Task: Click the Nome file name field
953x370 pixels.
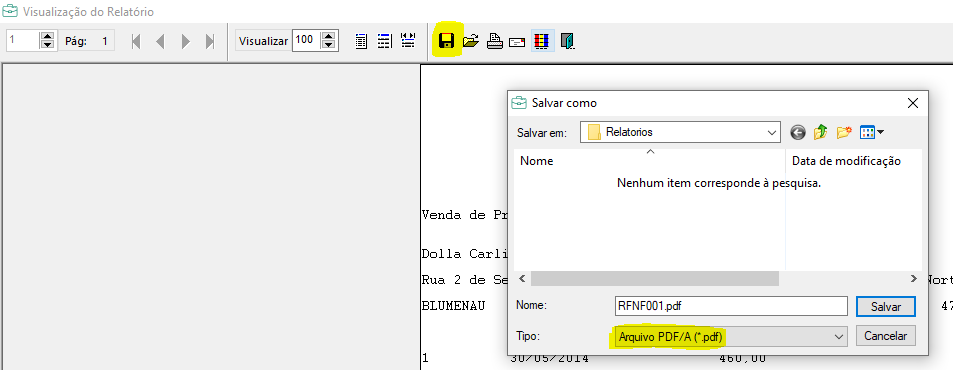Action: pos(731,306)
